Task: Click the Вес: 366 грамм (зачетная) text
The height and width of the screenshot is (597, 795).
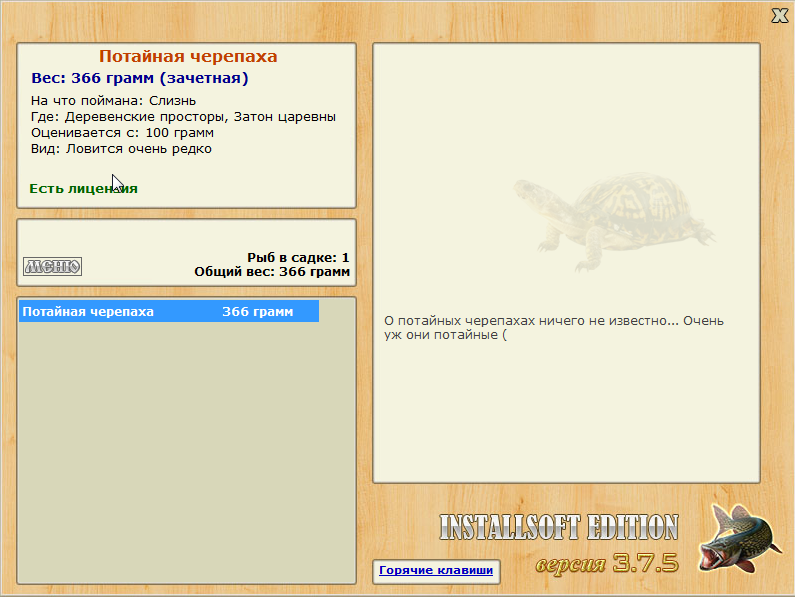Action: pyautogui.click(x=140, y=78)
